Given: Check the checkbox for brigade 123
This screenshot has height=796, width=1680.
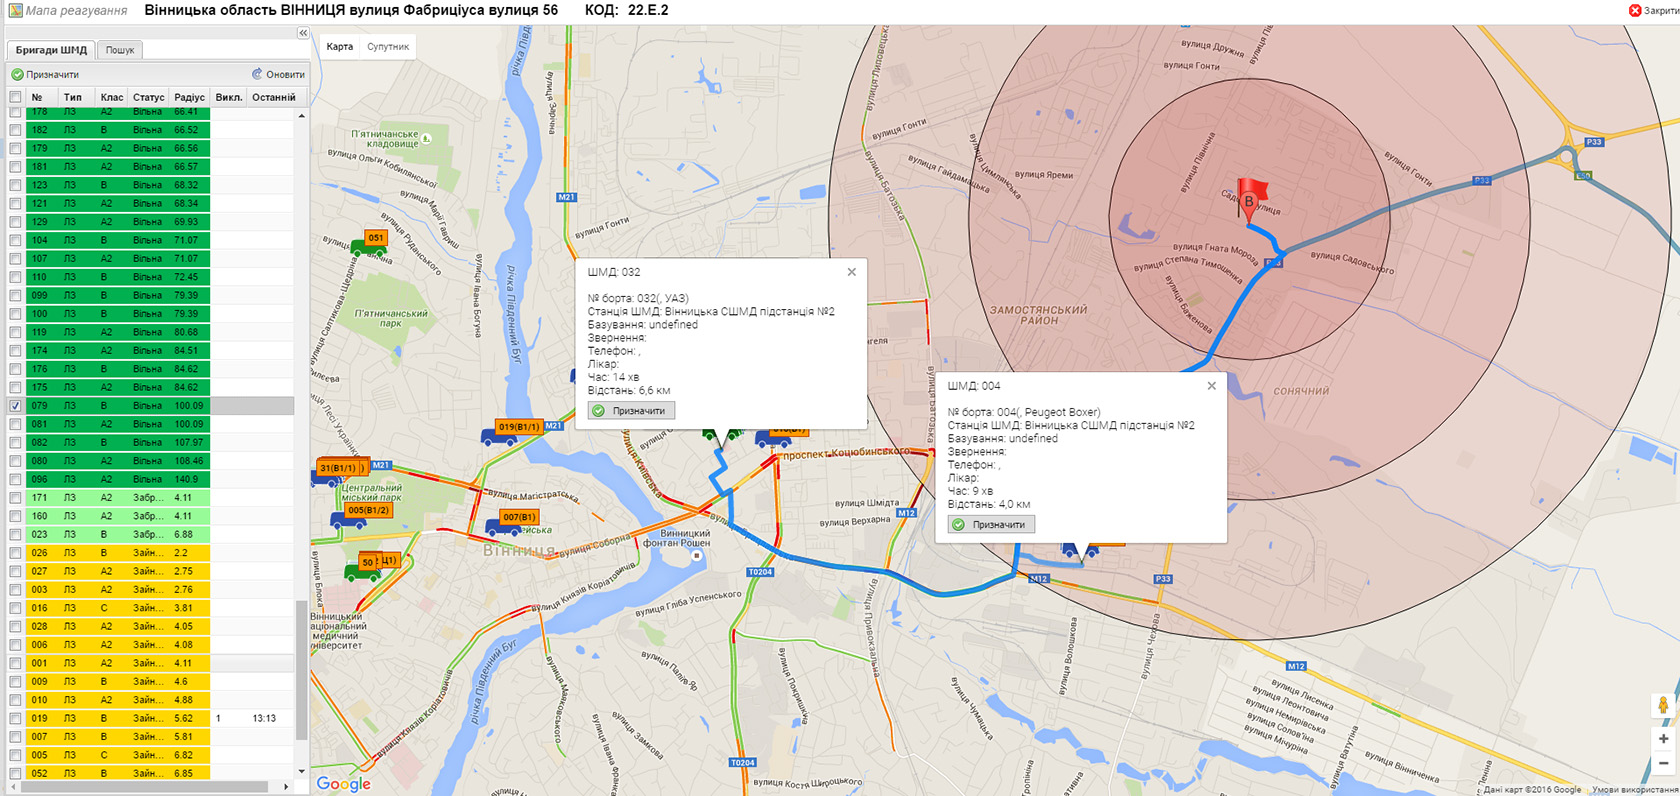Looking at the screenshot, I should [x=15, y=185].
